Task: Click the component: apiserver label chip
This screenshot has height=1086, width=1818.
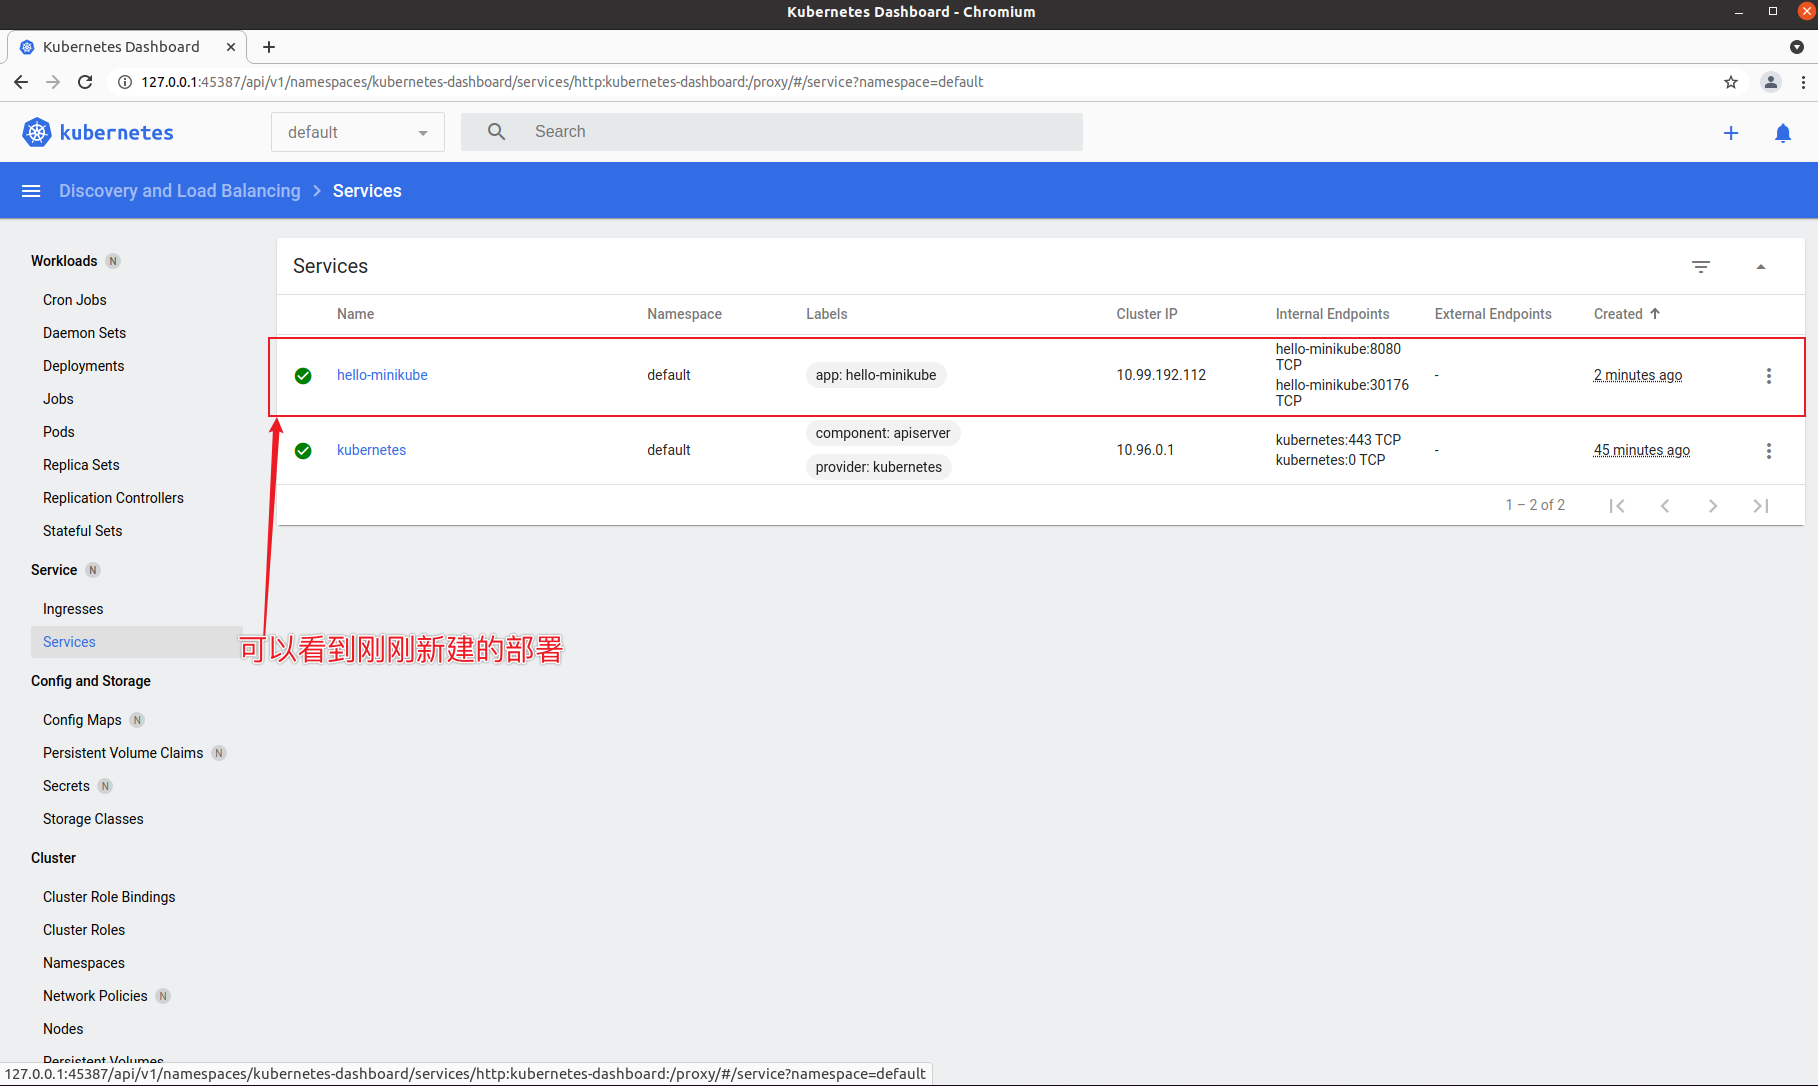Action: (883, 433)
